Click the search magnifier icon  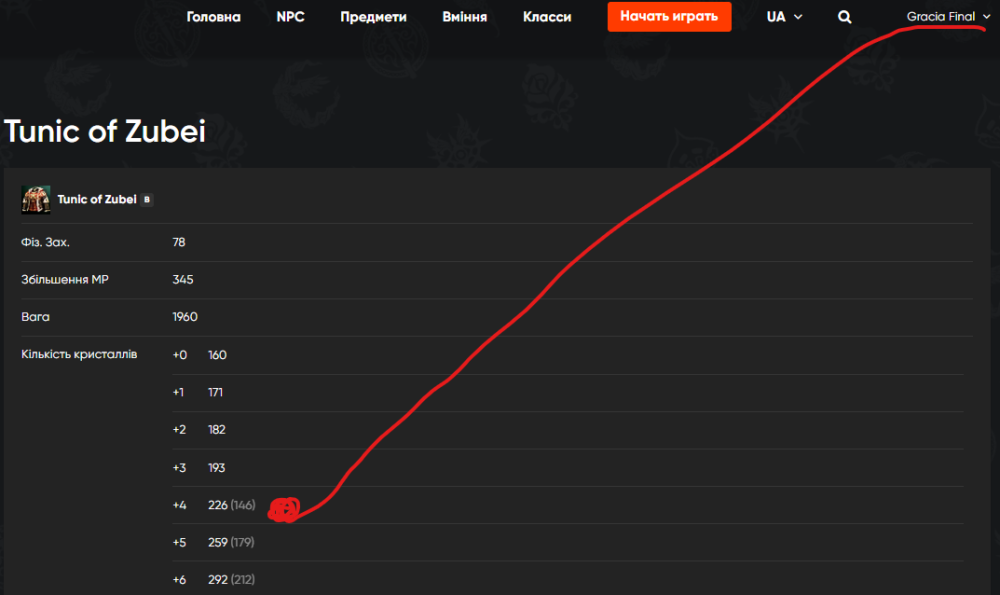[845, 17]
